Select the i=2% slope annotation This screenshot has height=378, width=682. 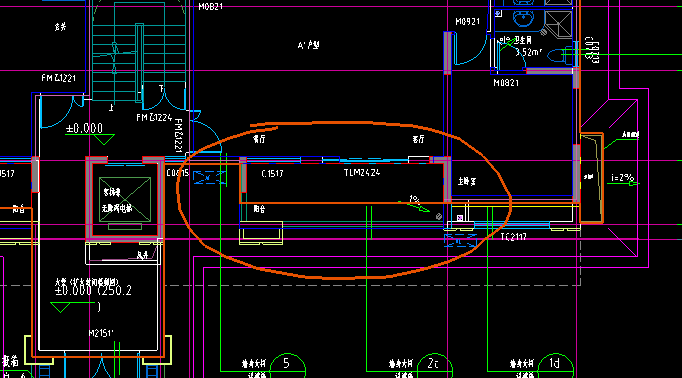622,177
